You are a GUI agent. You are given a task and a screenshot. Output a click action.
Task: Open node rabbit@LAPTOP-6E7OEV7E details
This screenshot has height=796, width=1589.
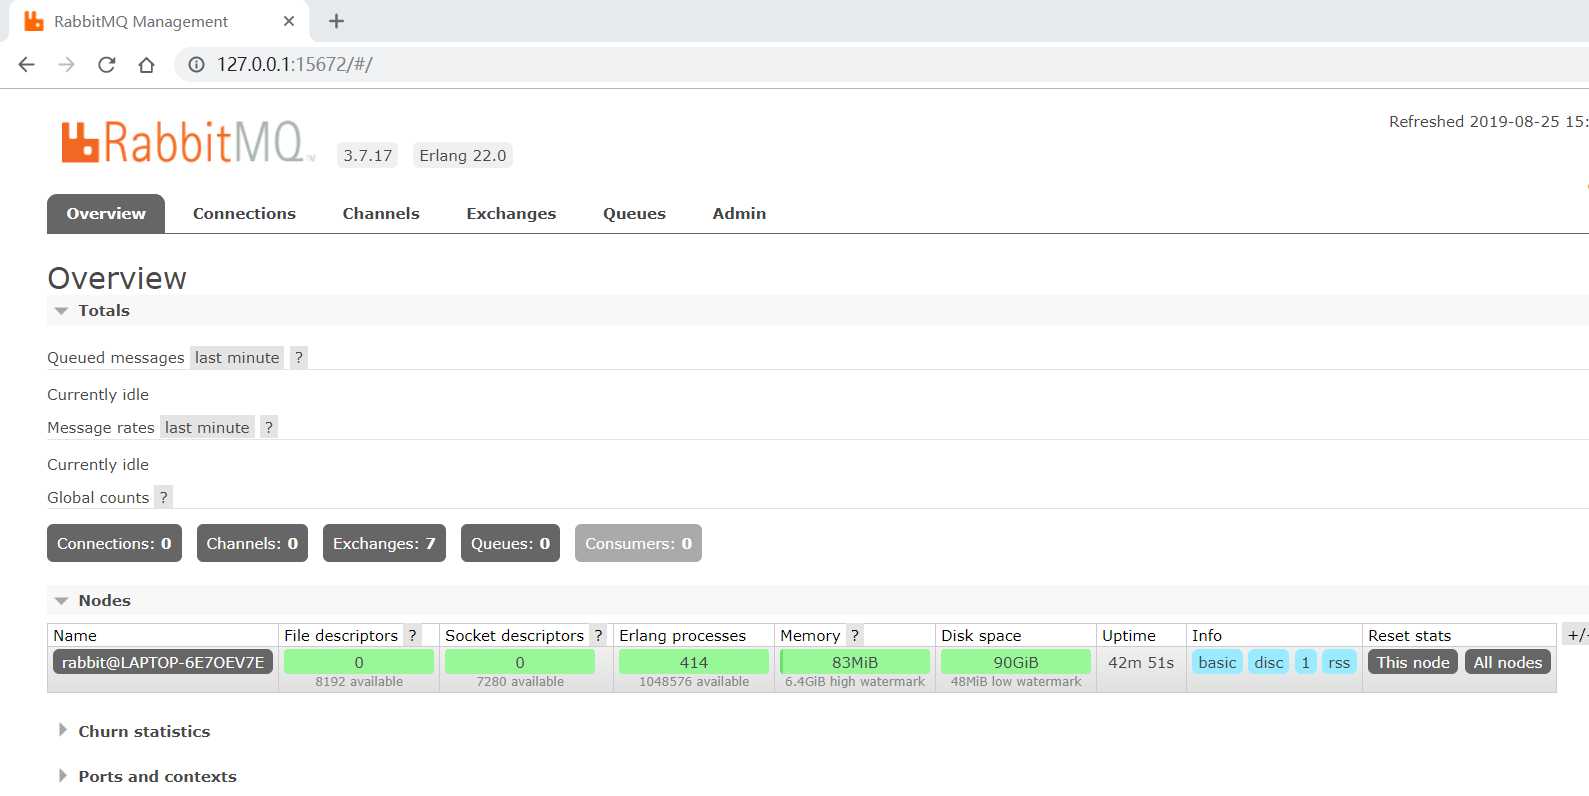pos(163,662)
